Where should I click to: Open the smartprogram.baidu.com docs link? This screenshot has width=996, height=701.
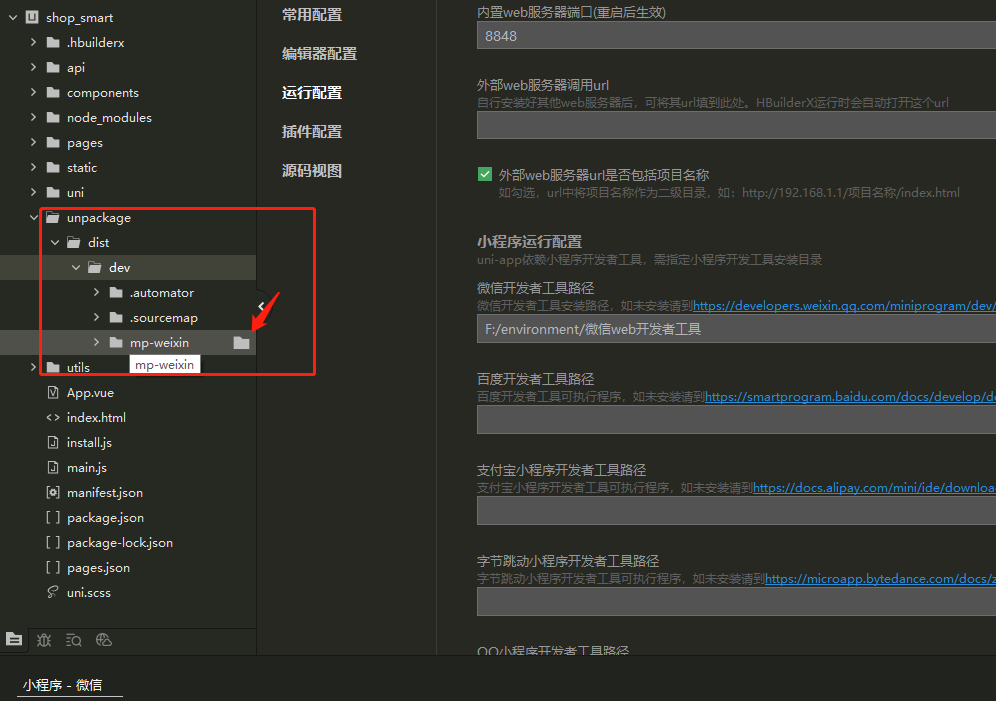tap(849, 397)
